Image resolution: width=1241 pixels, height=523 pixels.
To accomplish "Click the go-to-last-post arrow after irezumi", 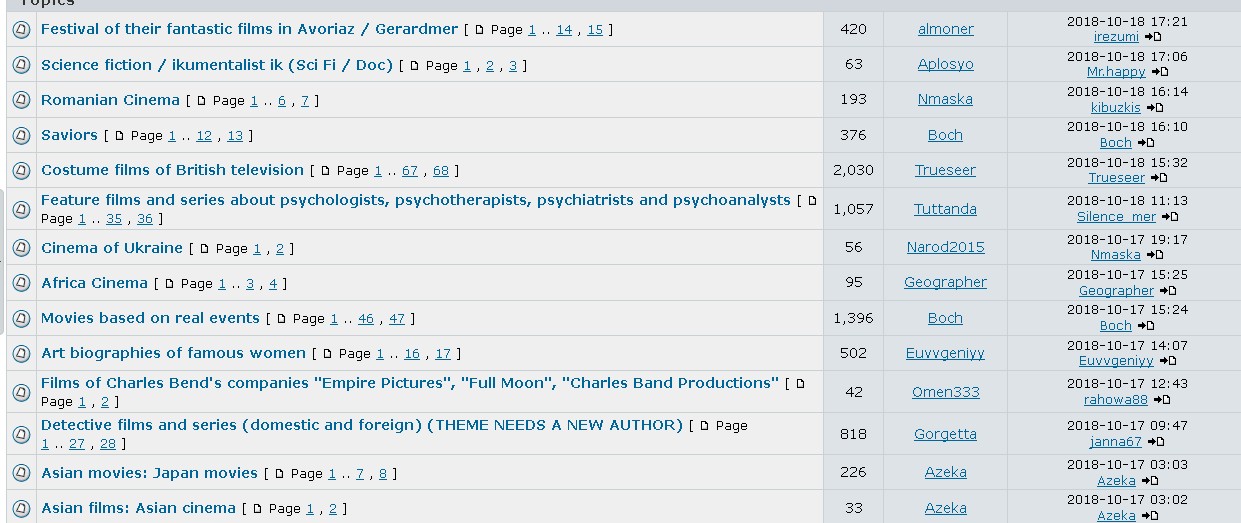I will pos(1153,37).
